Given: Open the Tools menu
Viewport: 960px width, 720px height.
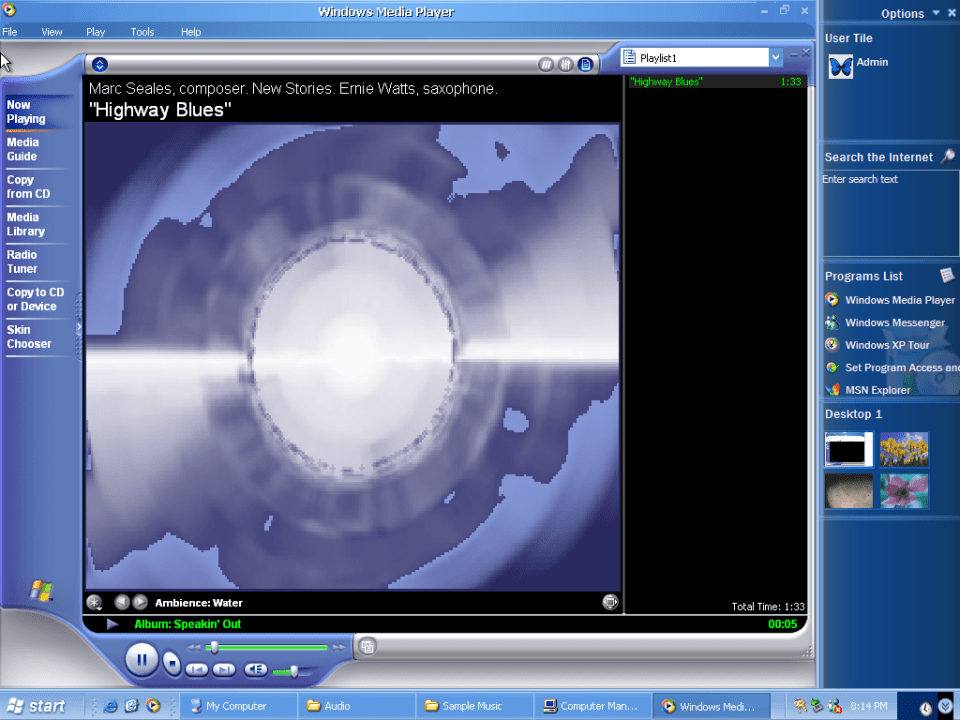Looking at the screenshot, I should click(142, 32).
